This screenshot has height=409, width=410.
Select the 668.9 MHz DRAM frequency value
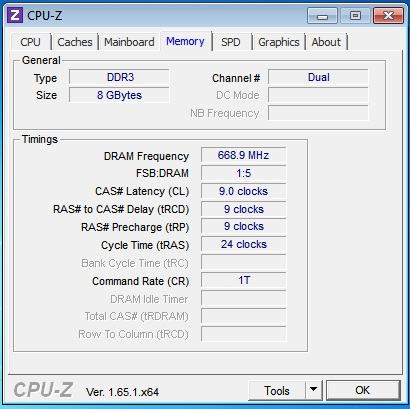click(243, 155)
